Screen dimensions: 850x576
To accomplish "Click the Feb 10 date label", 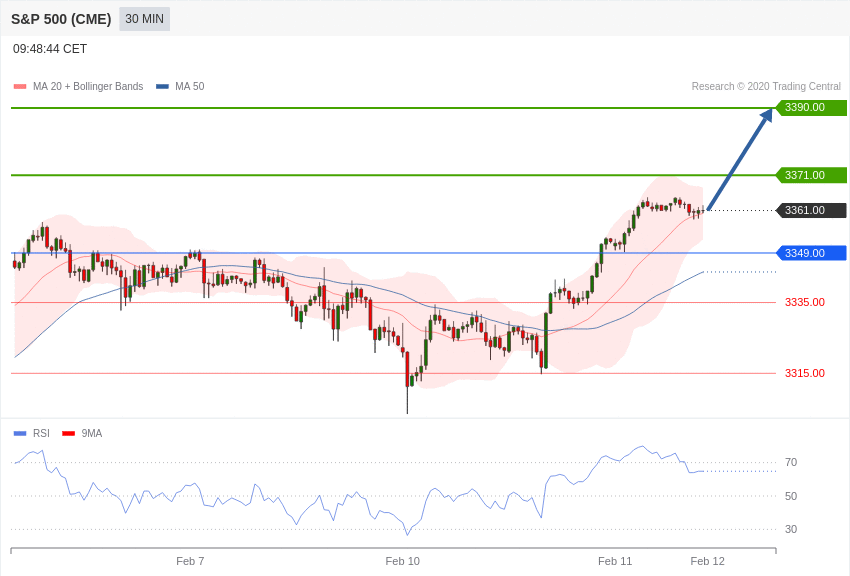I will click(x=403, y=561).
